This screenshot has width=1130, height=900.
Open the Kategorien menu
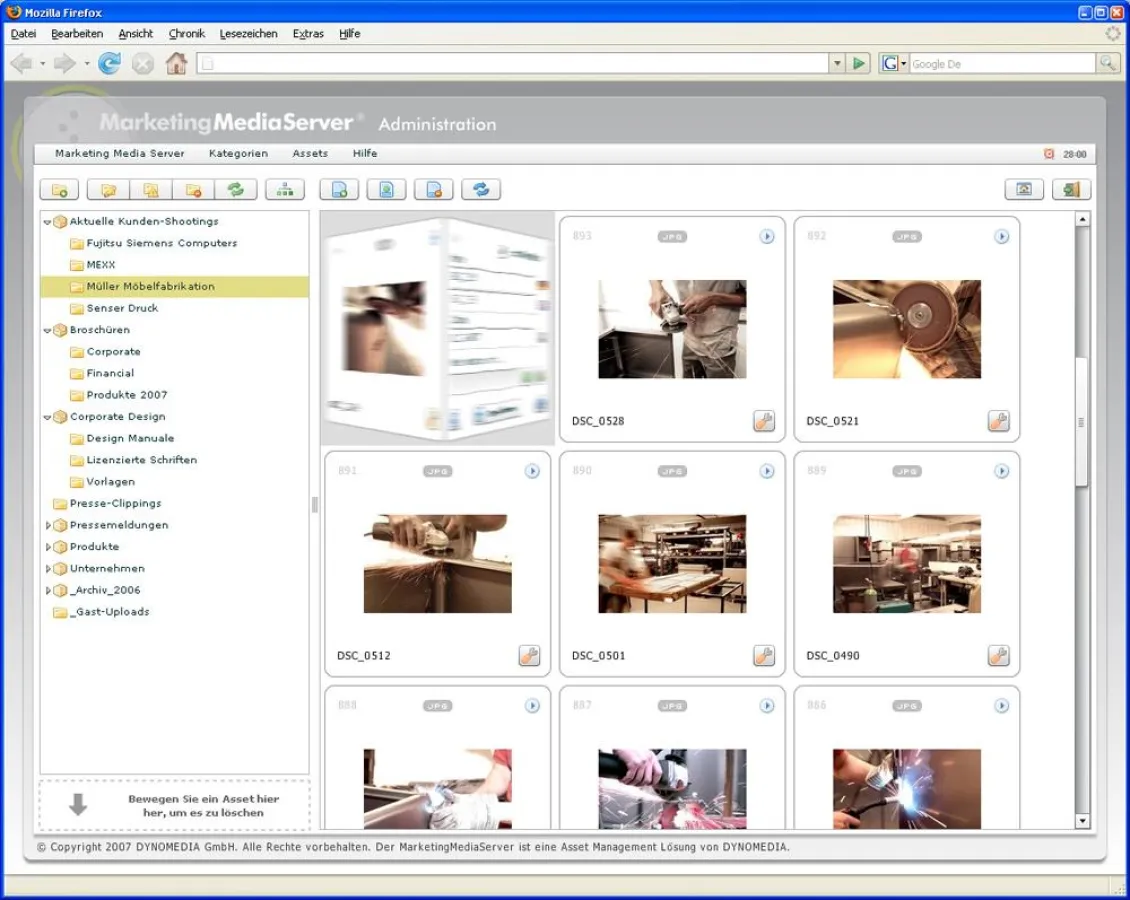(238, 153)
